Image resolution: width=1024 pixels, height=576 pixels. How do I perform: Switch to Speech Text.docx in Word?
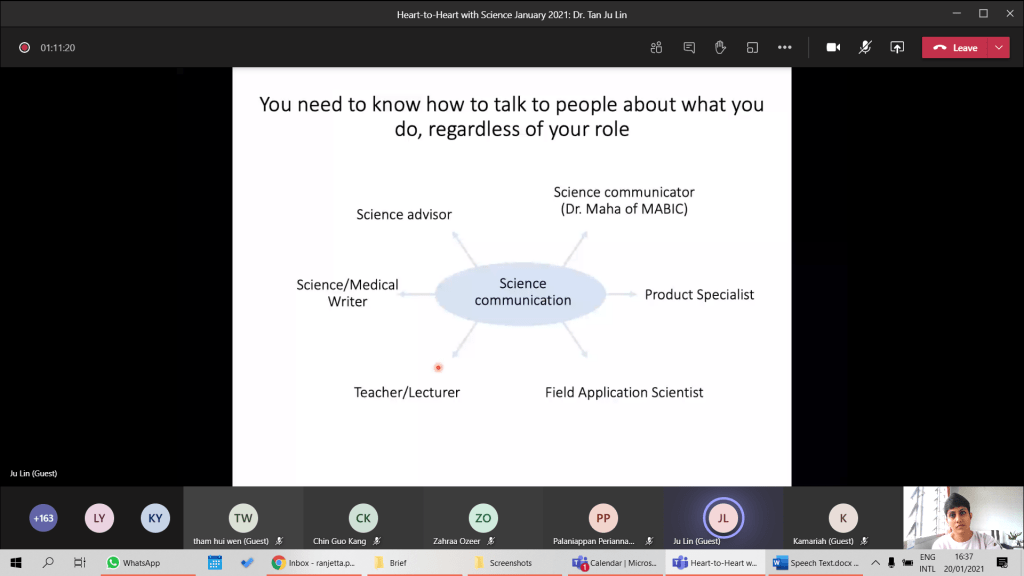pyautogui.click(x=815, y=563)
